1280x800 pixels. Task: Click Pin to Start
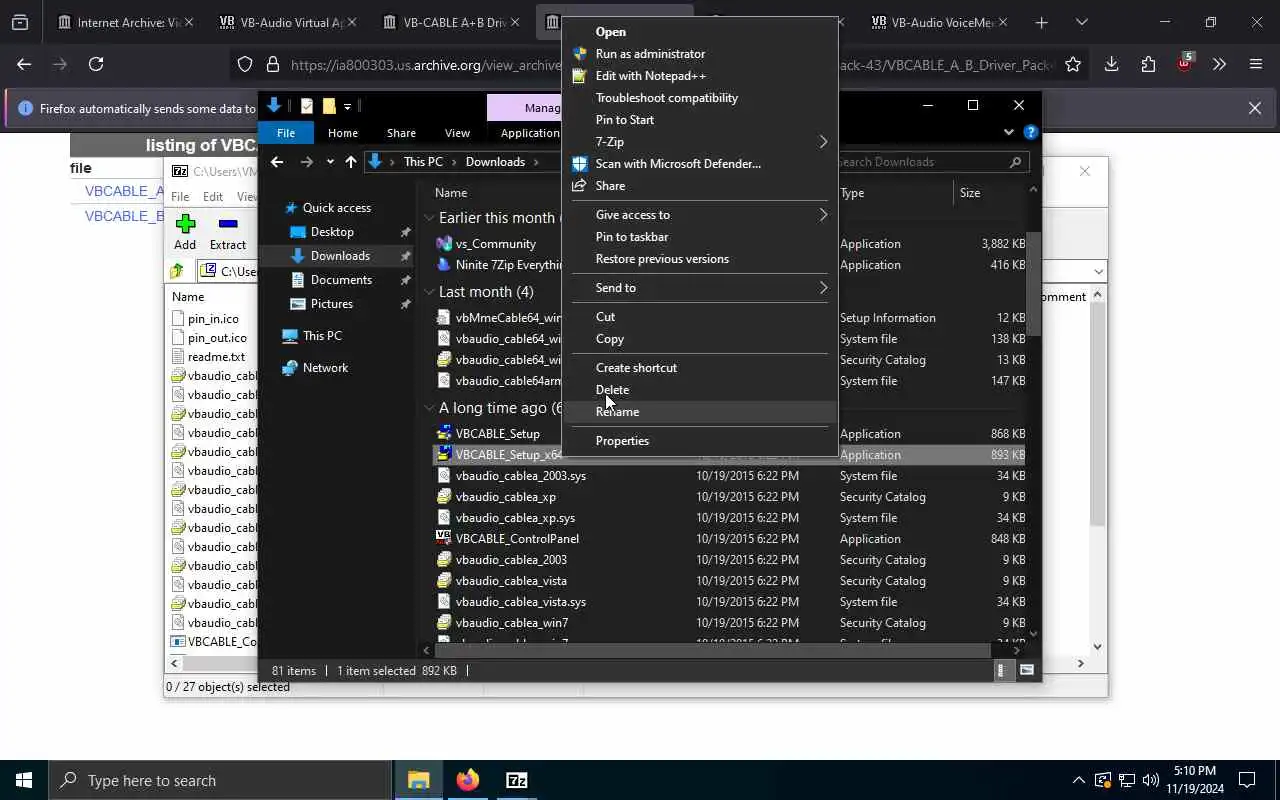pos(624,120)
